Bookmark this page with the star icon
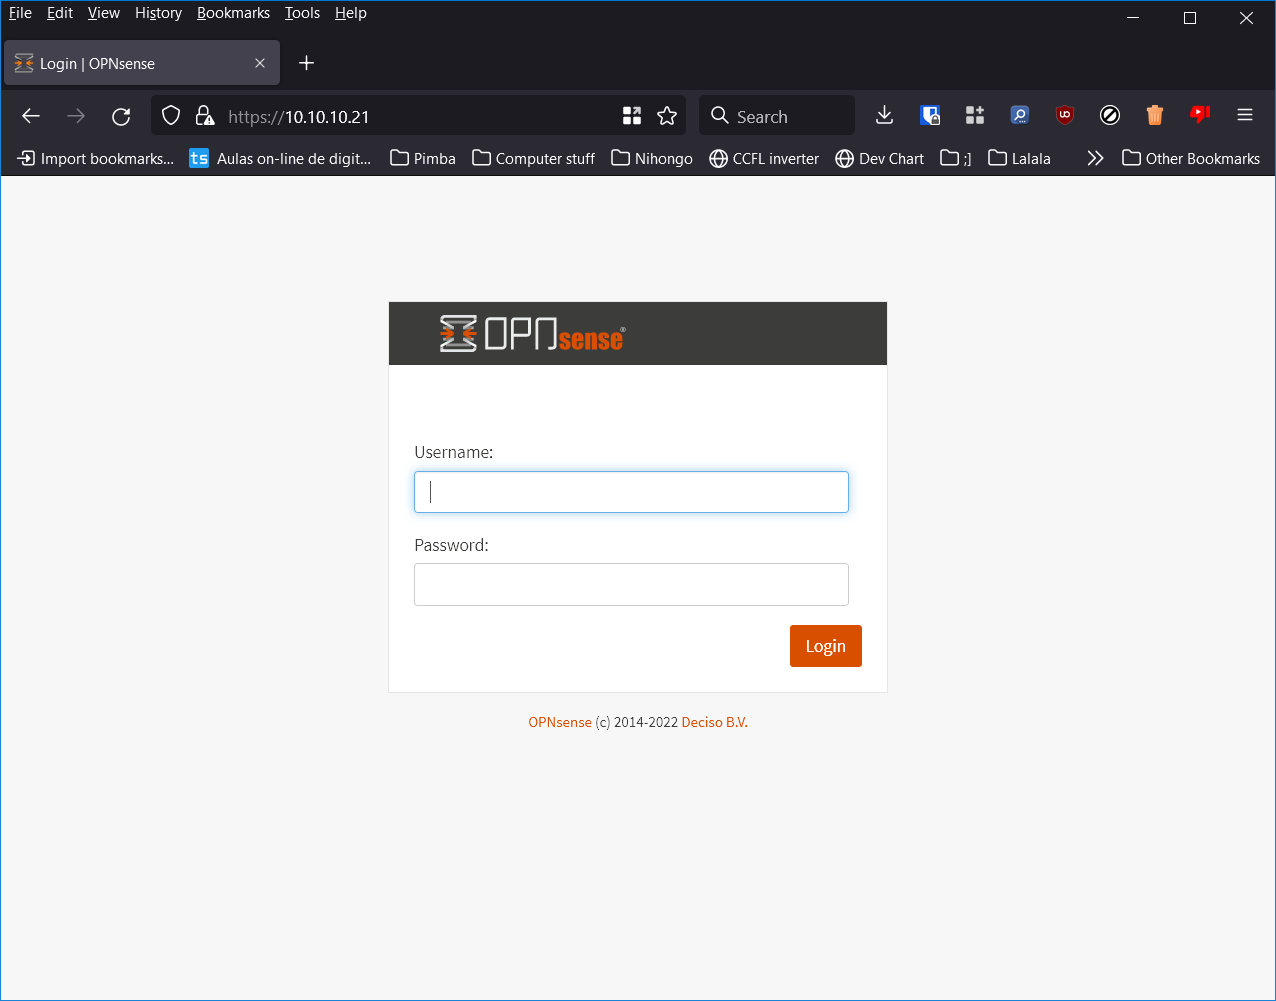Image resolution: width=1276 pixels, height=1001 pixels. click(667, 115)
